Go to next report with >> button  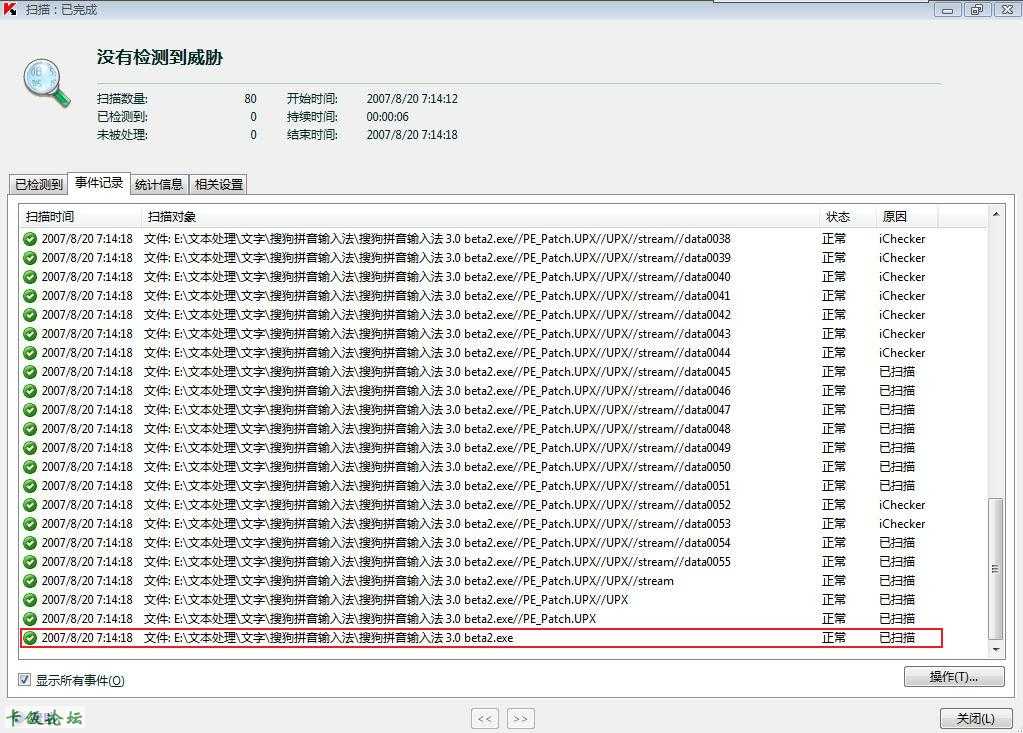point(521,718)
